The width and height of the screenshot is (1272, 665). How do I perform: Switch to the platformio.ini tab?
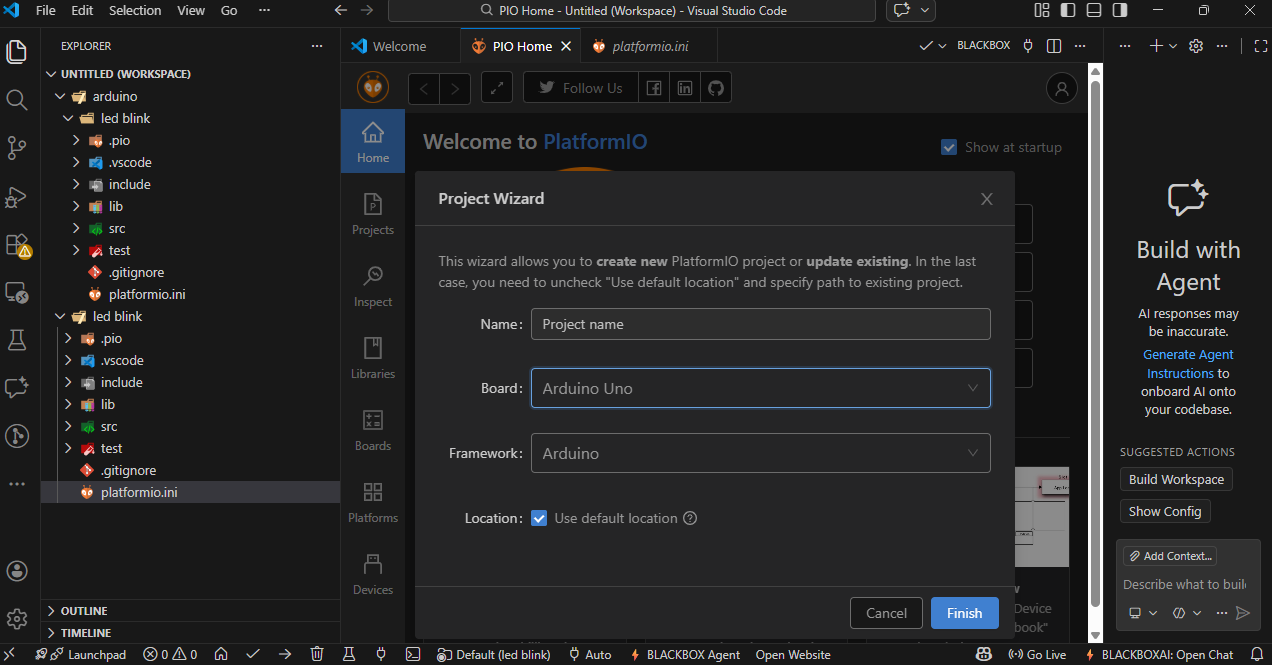649,46
